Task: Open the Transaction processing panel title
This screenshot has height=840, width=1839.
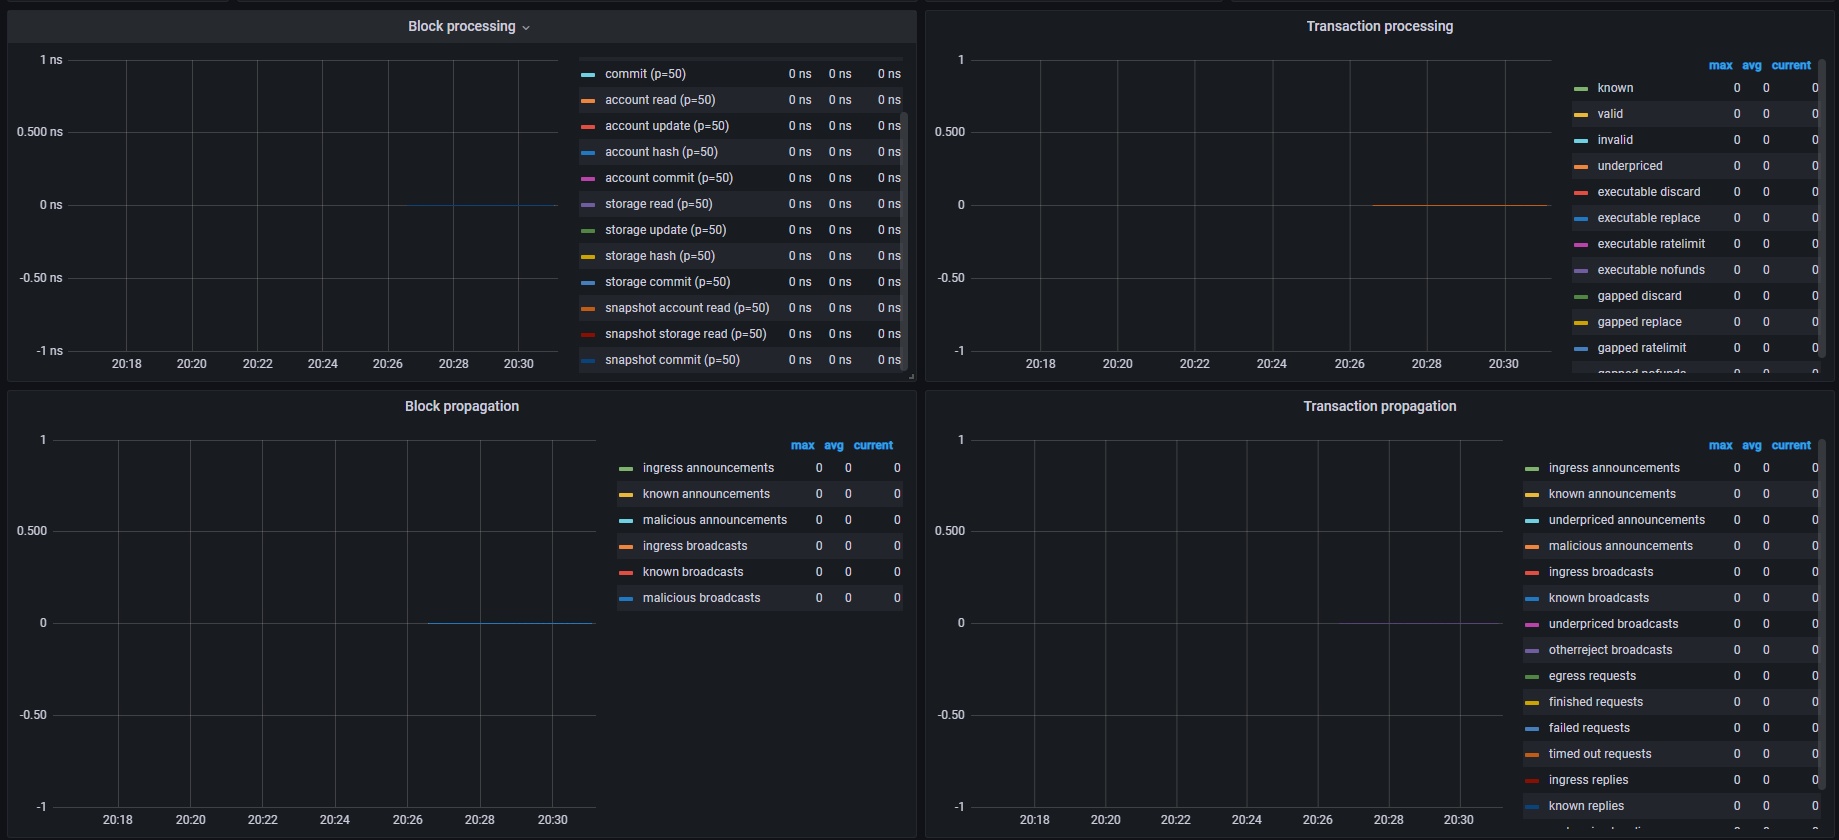Action: tap(1379, 27)
